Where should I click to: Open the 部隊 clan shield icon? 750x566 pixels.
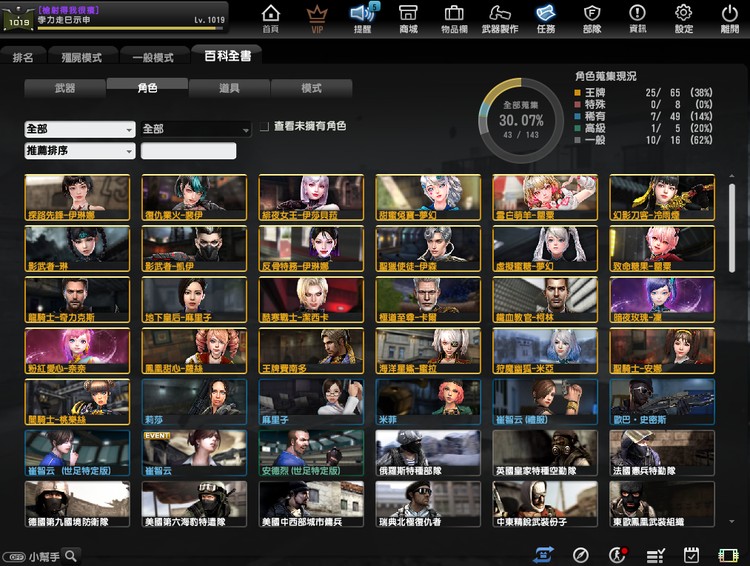click(x=591, y=18)
